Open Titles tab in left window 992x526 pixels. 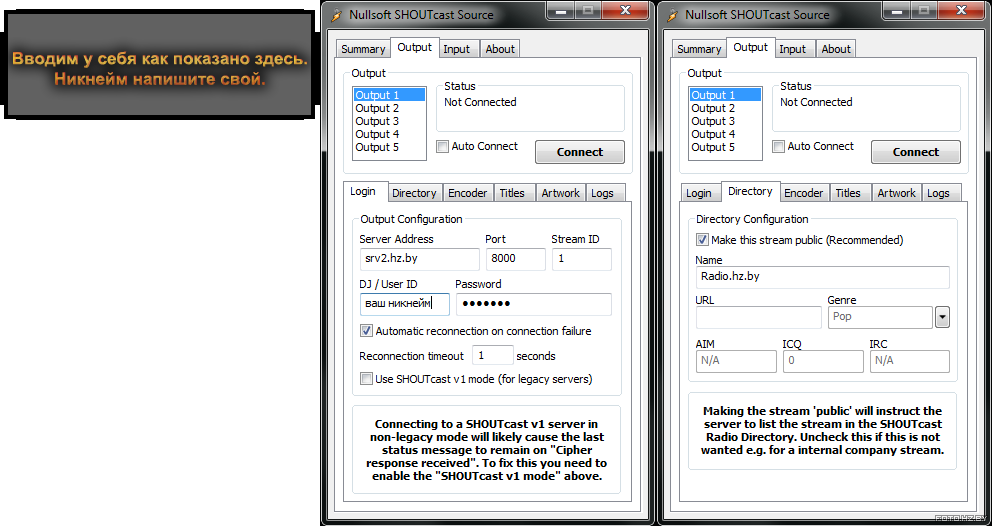pyautogui.click(x=512, y=193)
